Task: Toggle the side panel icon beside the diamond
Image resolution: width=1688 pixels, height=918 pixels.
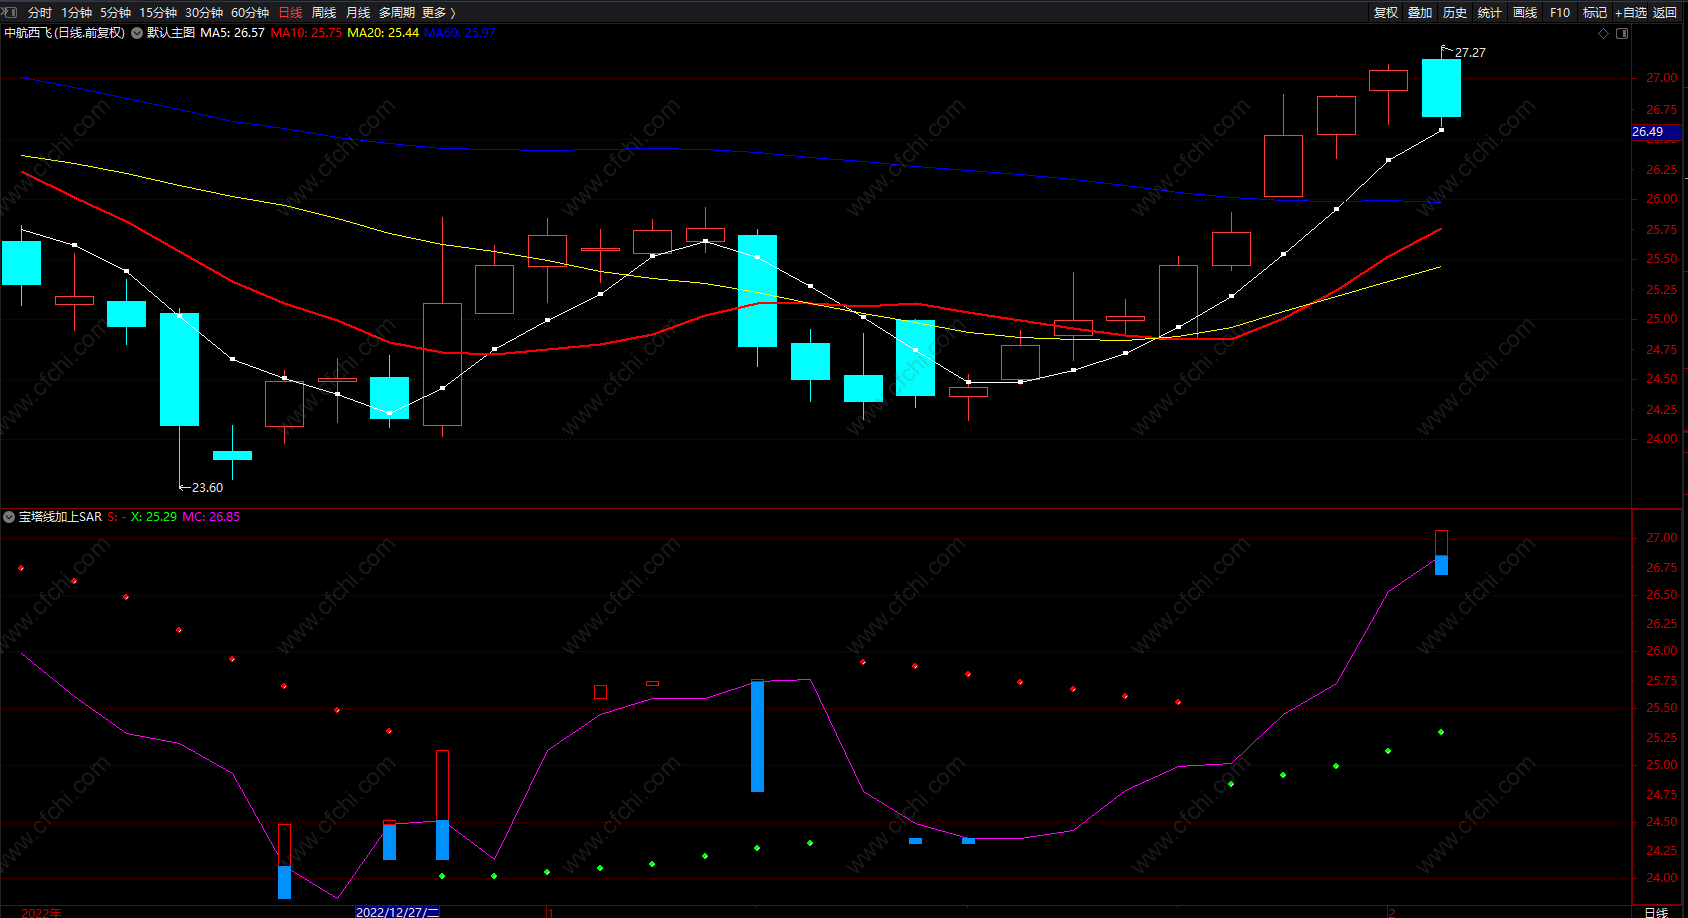Action: pos(1622,33)
